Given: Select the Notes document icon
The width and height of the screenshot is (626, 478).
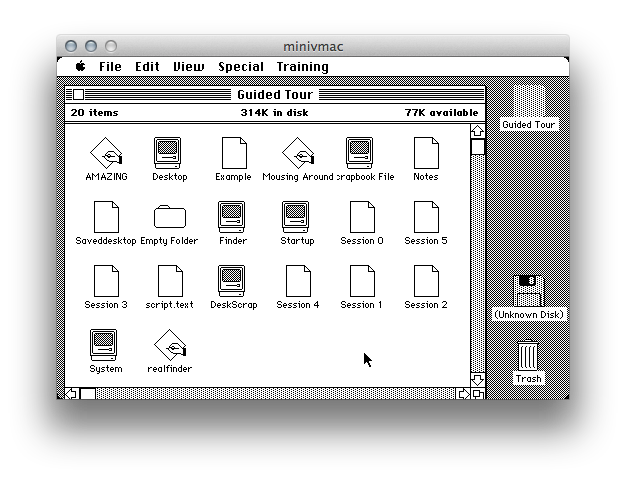Looking at the screenshot, I should pos(426,153).
